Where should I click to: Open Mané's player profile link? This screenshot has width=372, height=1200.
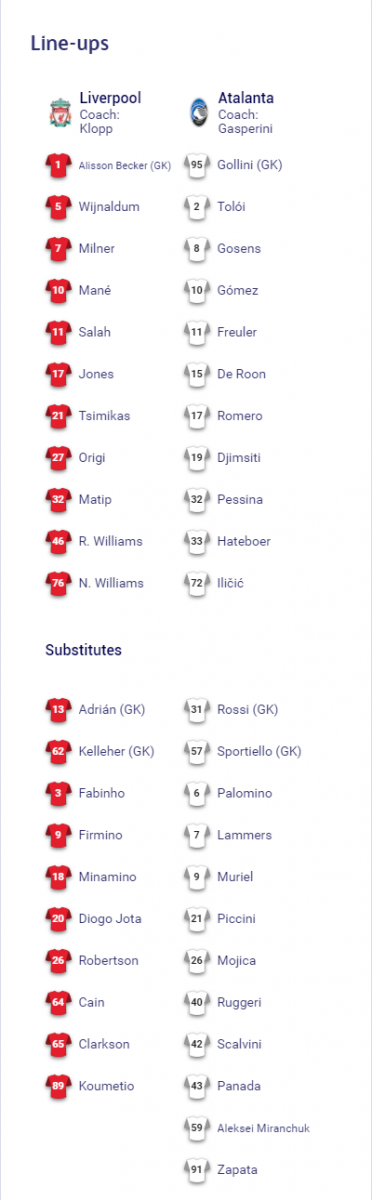click(95, 290)
